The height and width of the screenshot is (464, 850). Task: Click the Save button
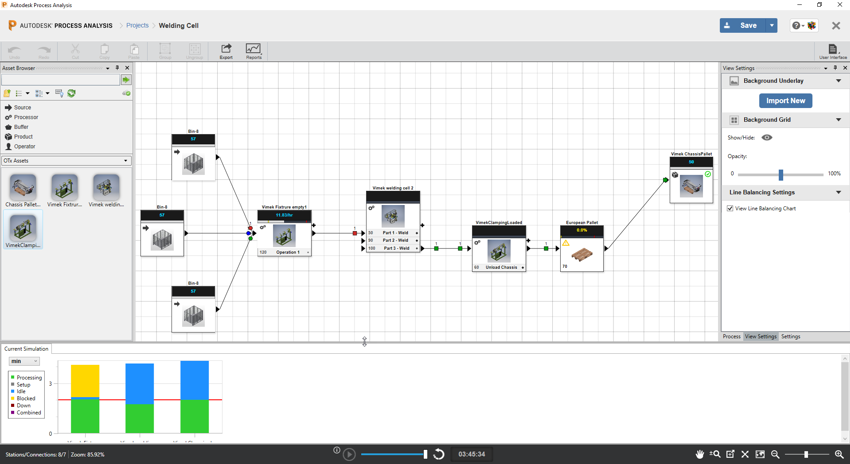pos(743,25)
